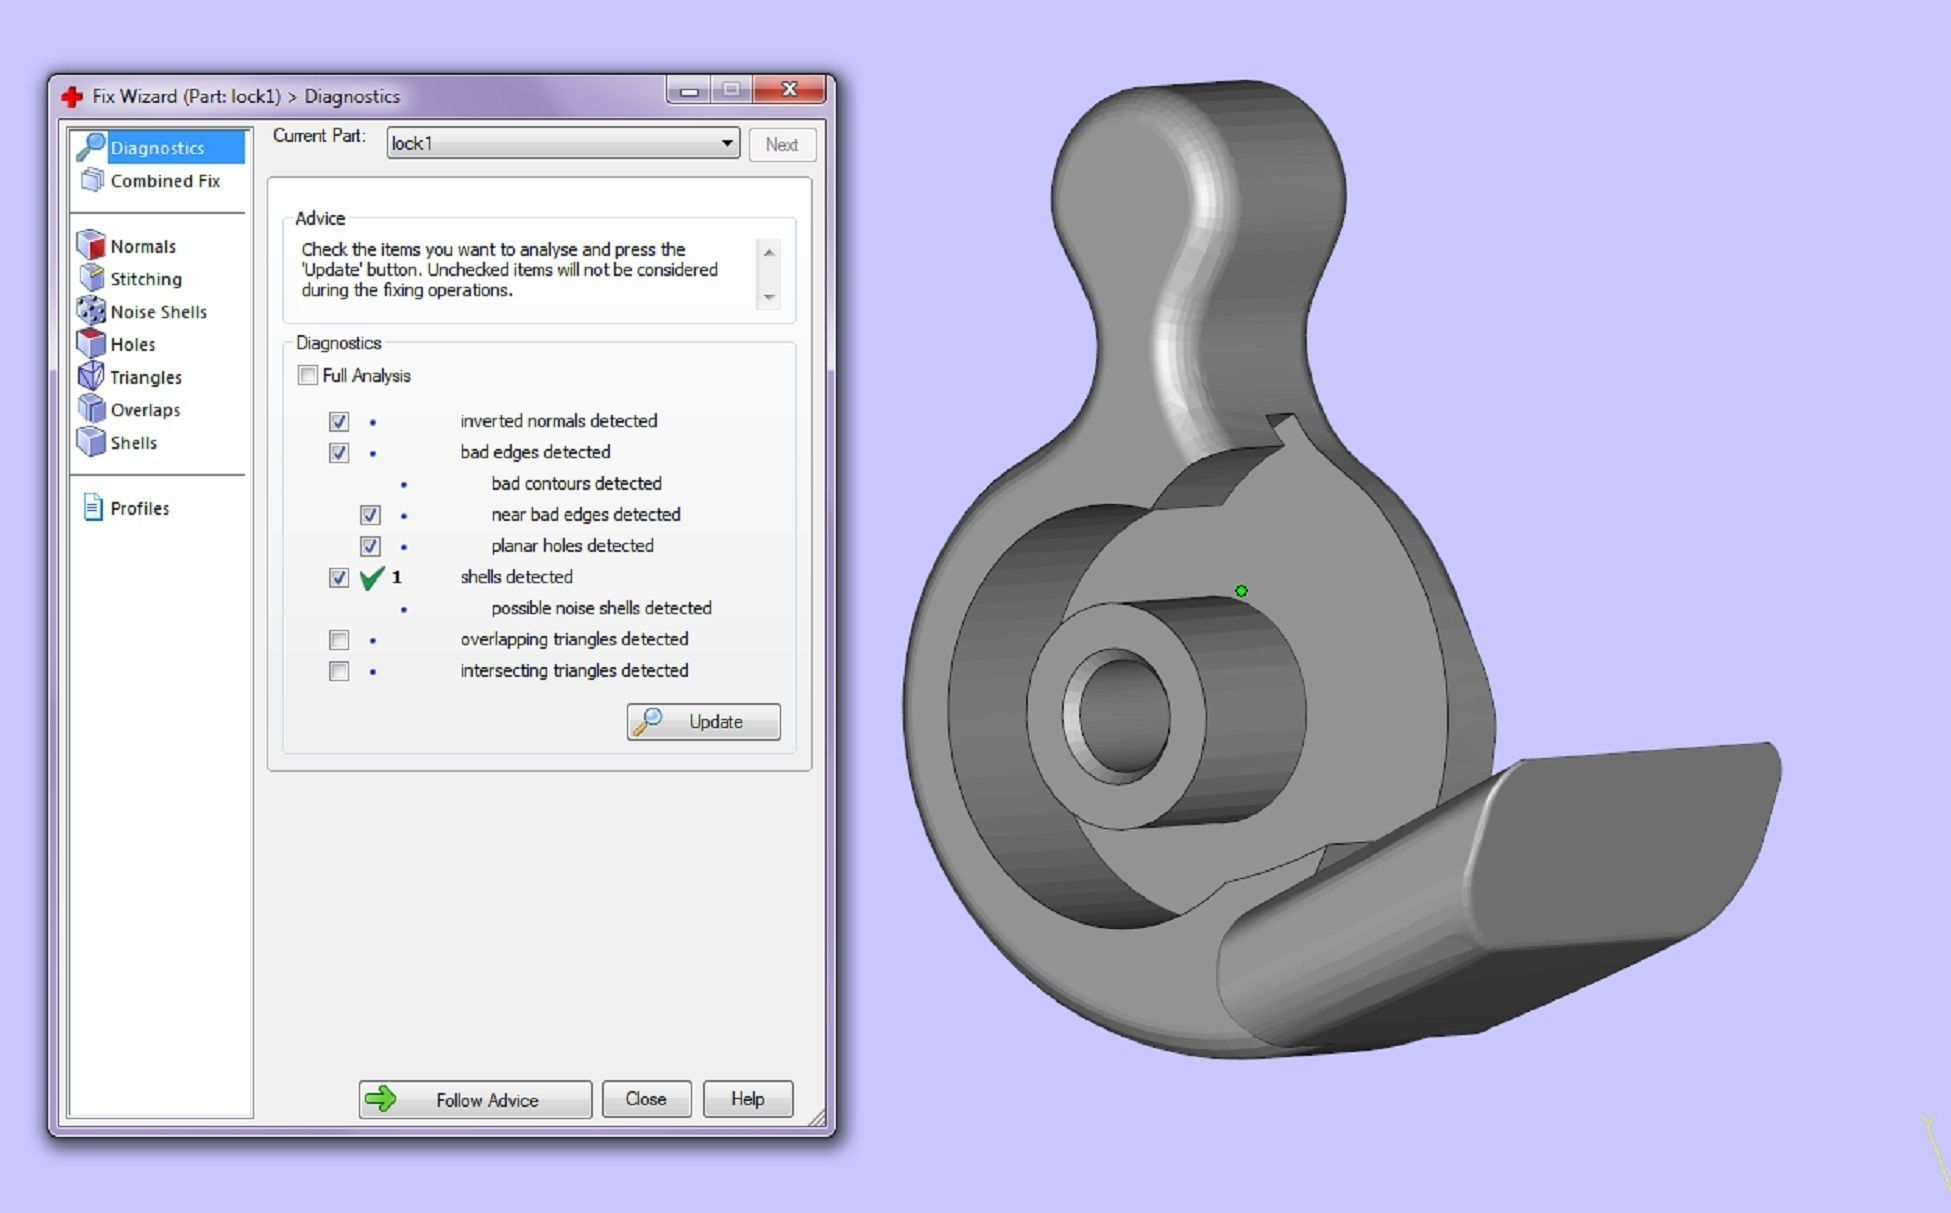This screenshot has height=1213, width=1951.
Task: Click the Shells cube icon
Action: 91,442
